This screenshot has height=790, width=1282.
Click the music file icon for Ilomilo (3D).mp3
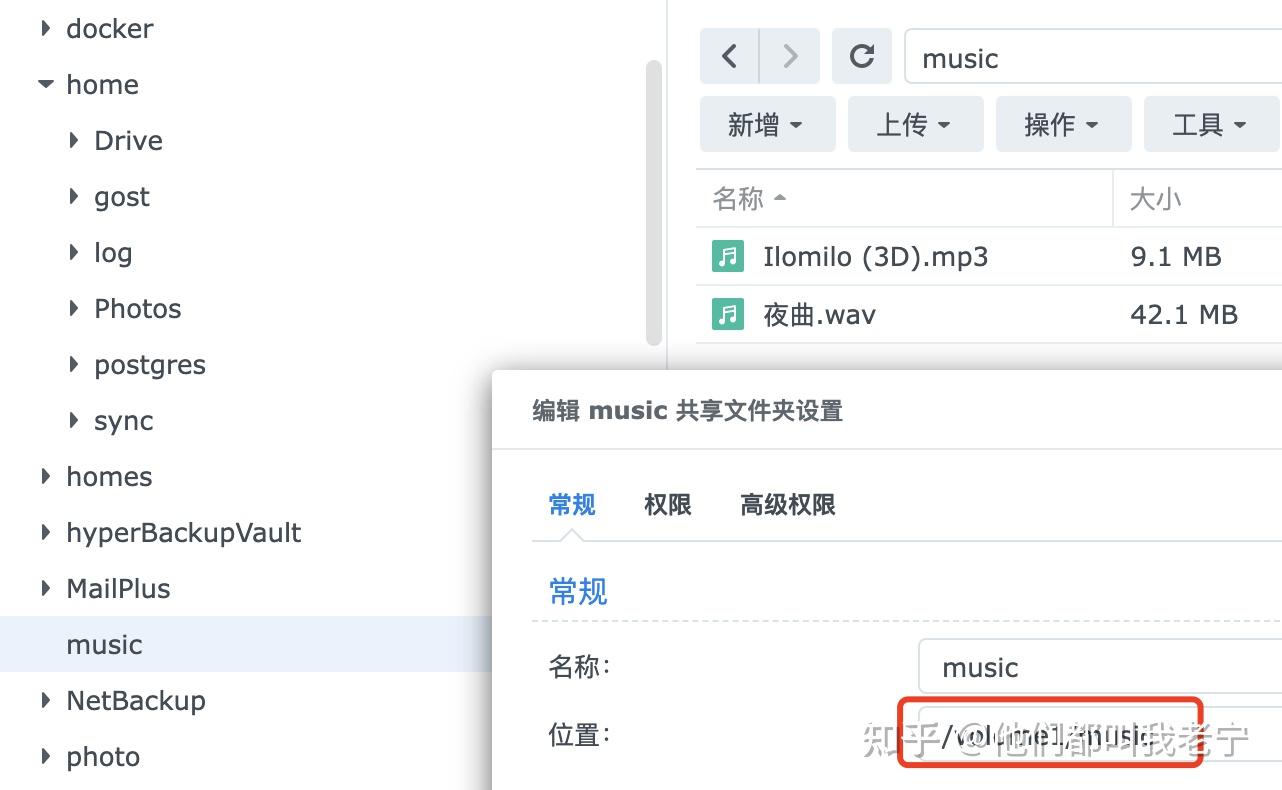click(728, 256)
